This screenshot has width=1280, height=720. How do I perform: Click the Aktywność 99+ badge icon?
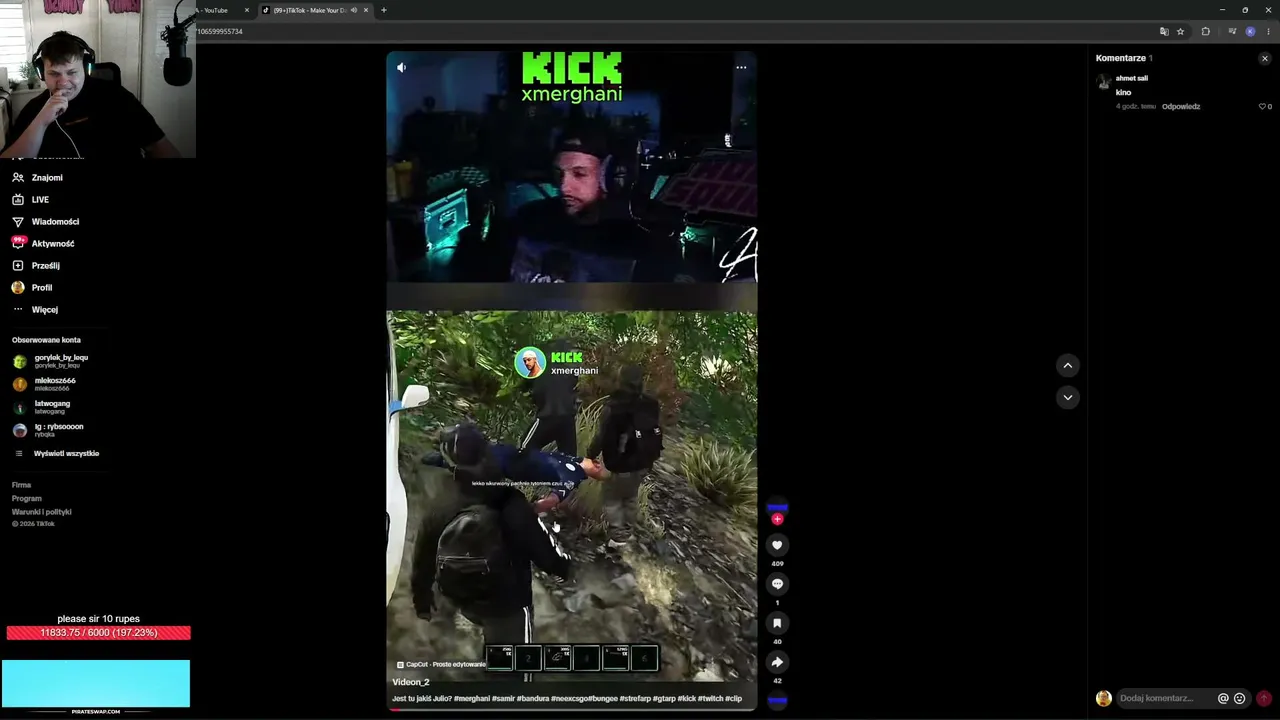(18, 243)
